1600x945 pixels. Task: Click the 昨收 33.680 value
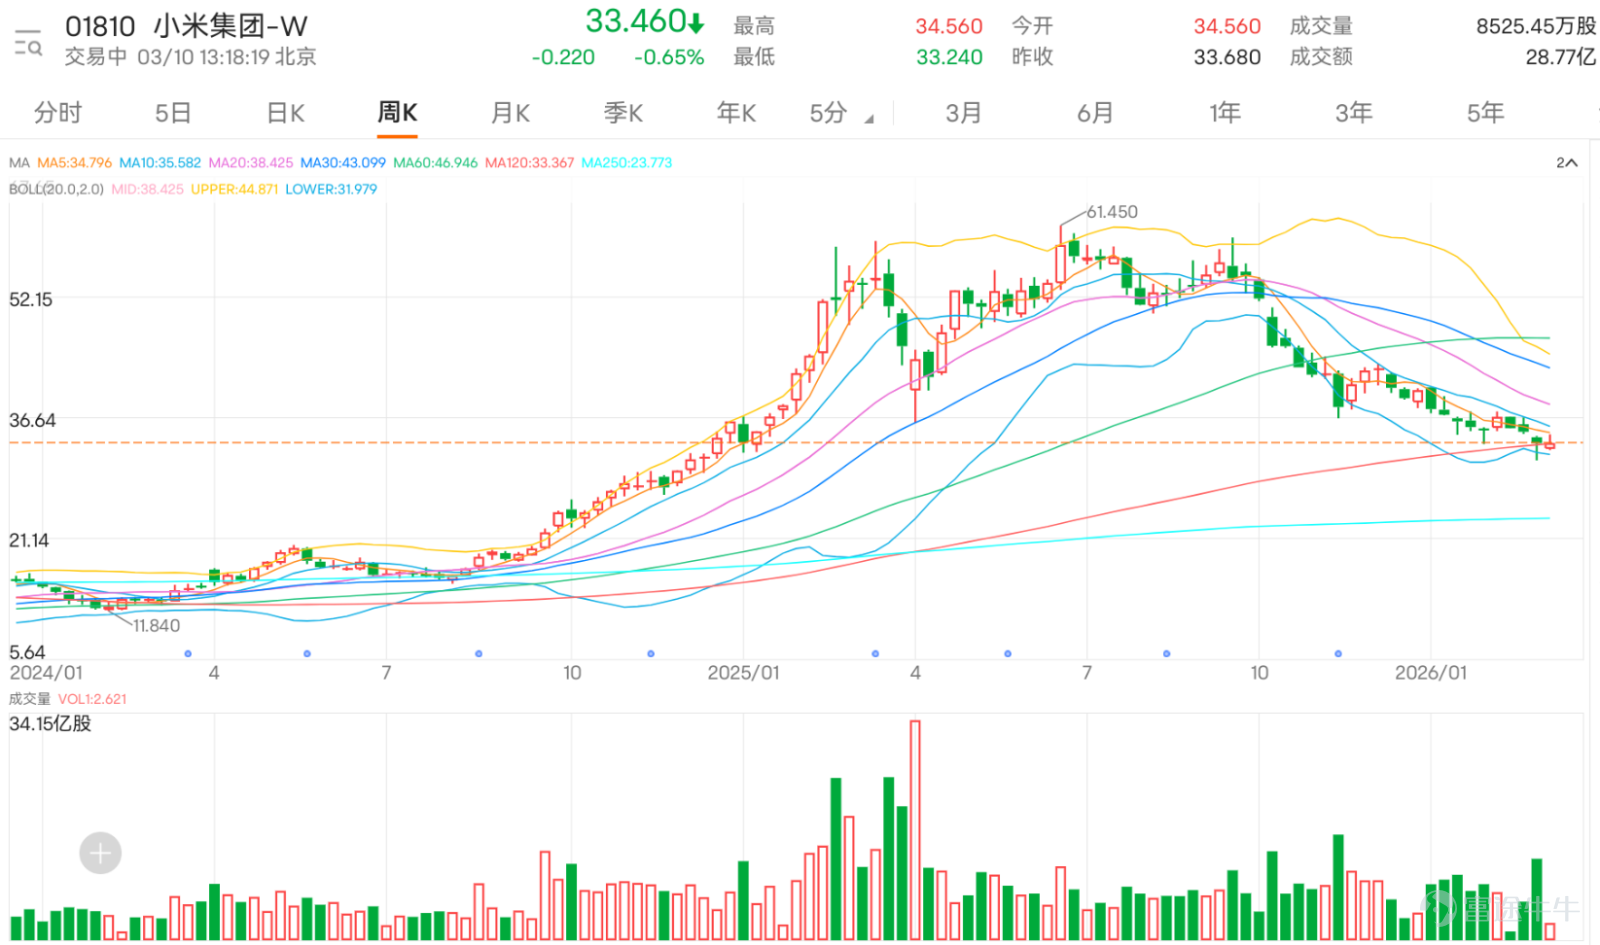[x=1227, y=57]
